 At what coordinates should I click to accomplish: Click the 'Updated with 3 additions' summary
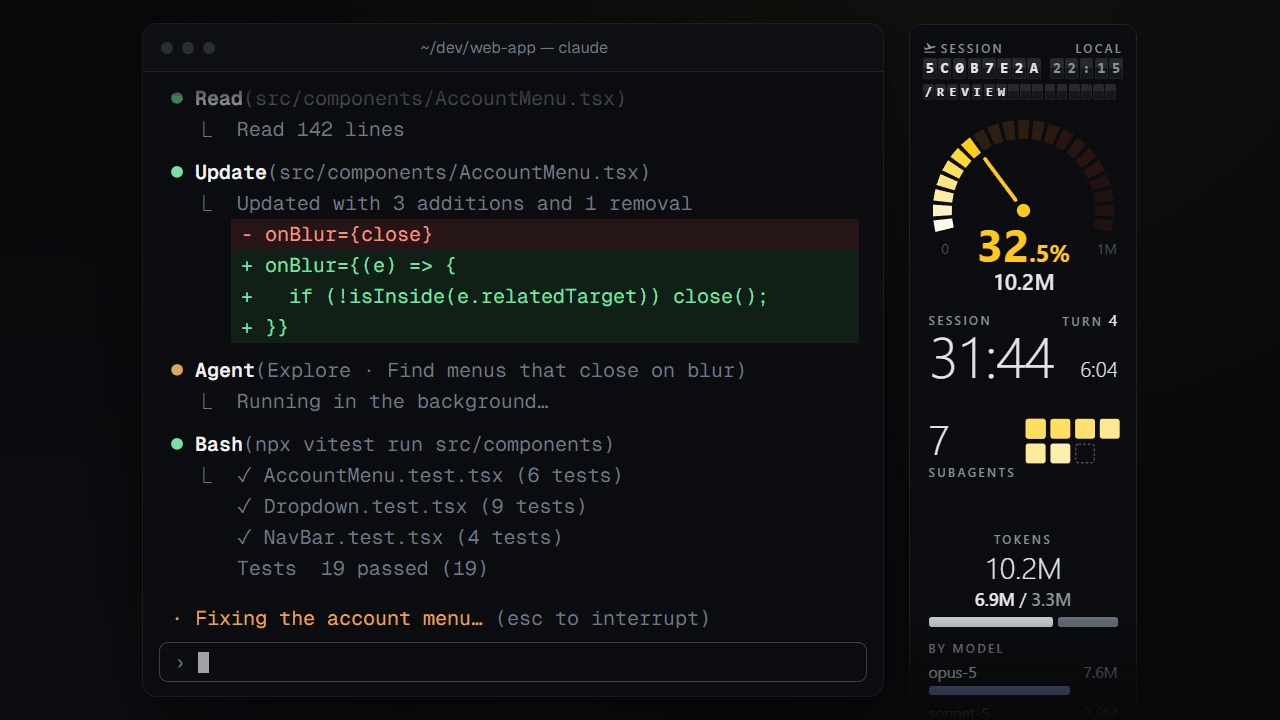[x=464, y=203]
